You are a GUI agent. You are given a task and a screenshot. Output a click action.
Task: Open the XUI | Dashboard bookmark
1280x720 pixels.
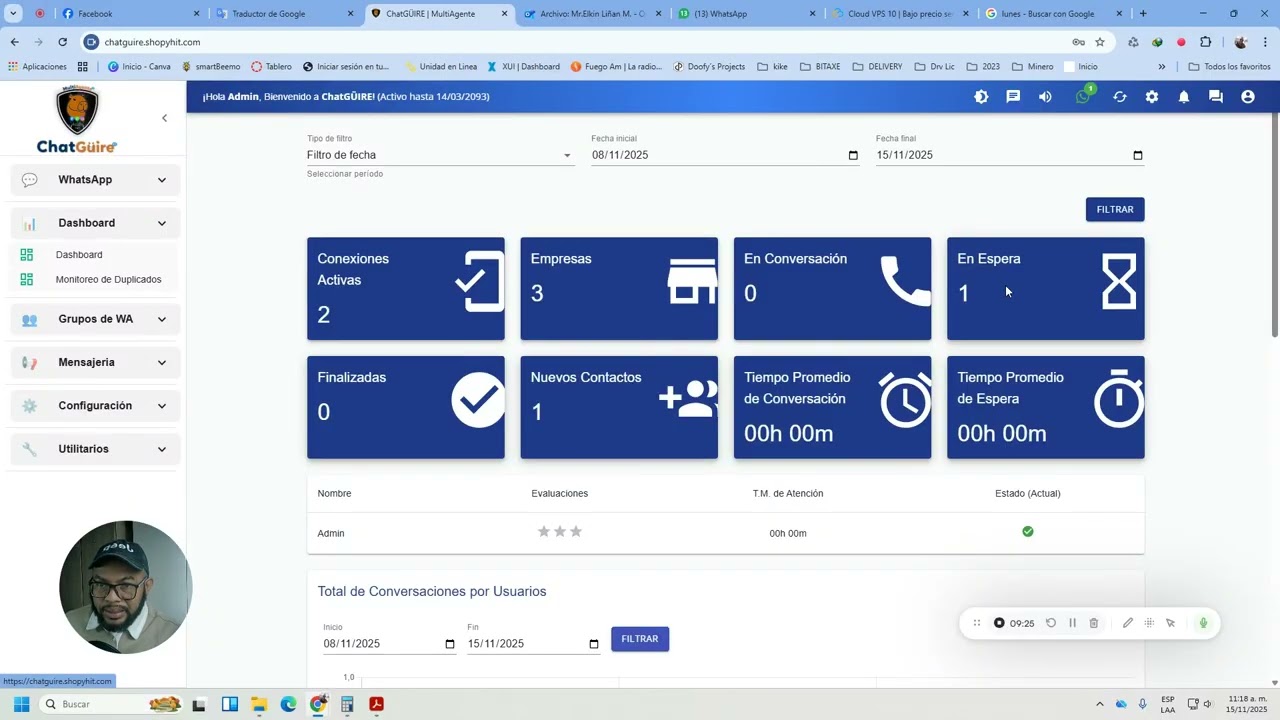point(524,67)
